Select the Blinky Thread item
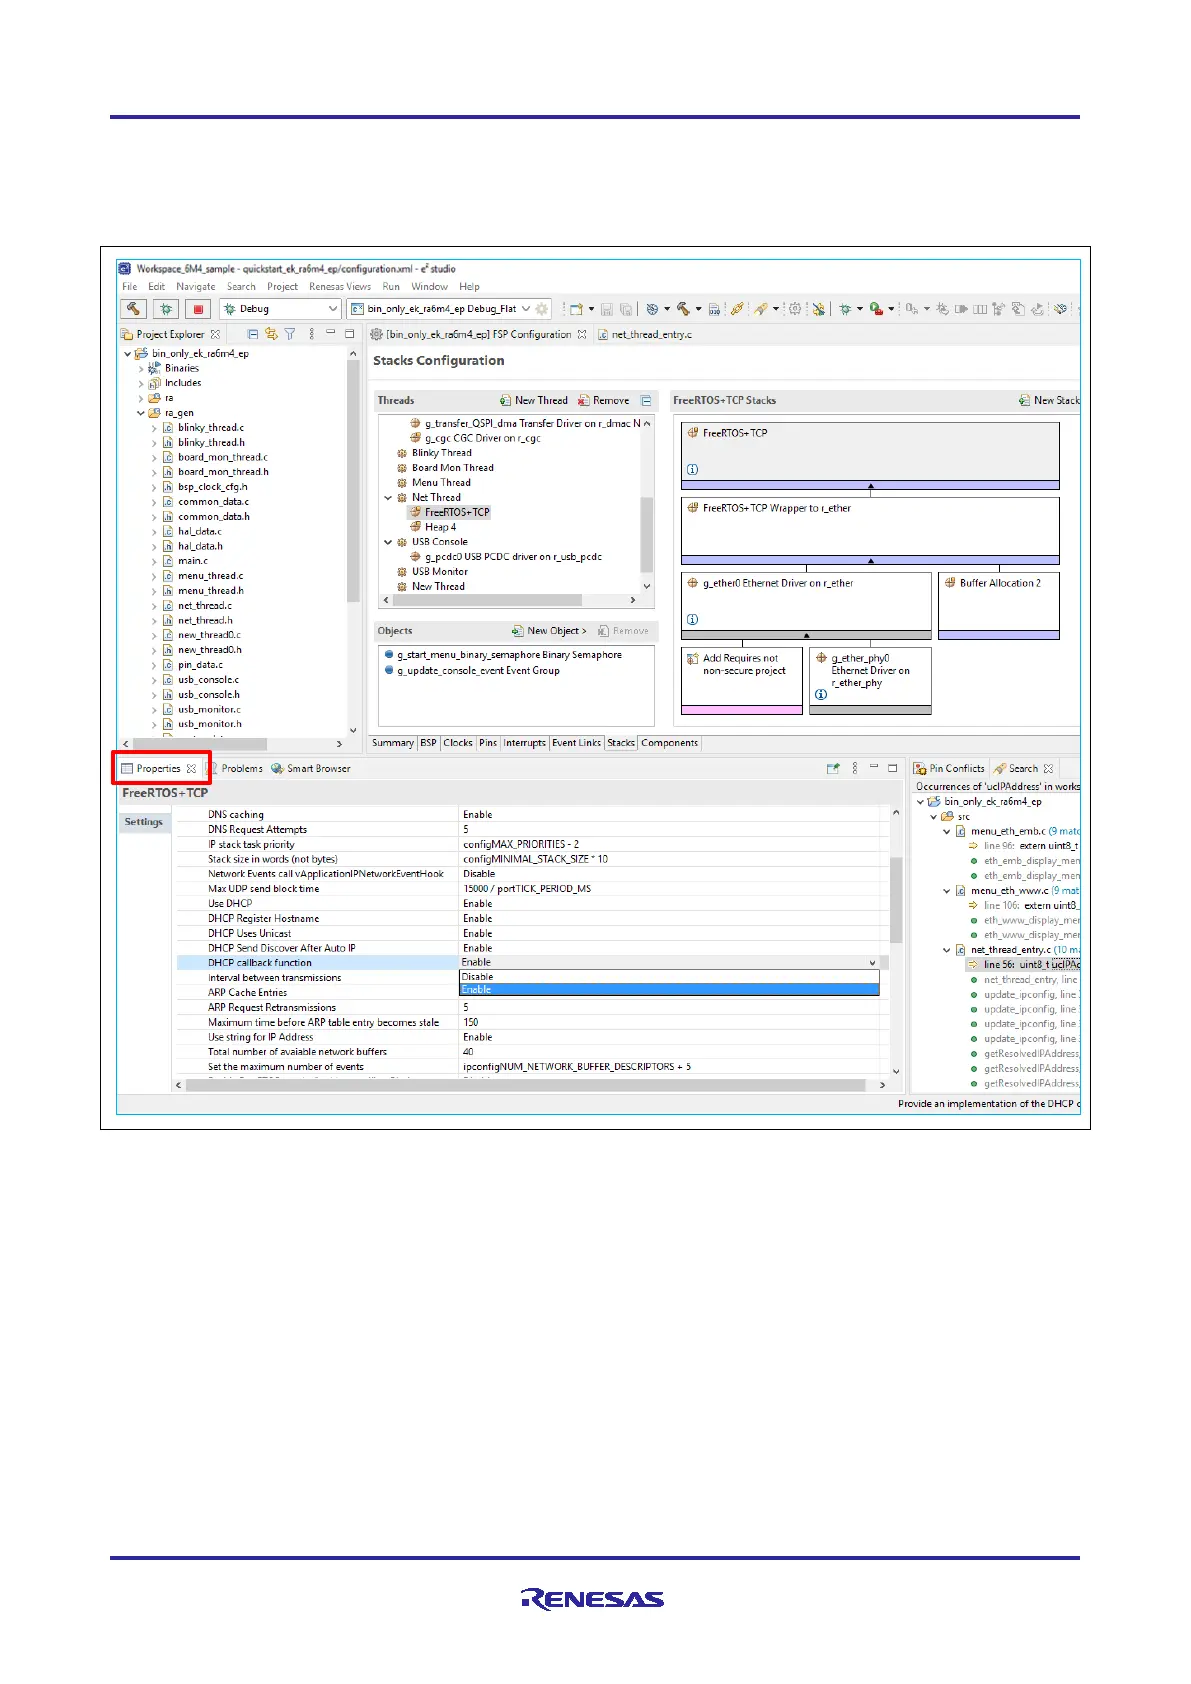1191x1684 pixels. tap(442, 453)
